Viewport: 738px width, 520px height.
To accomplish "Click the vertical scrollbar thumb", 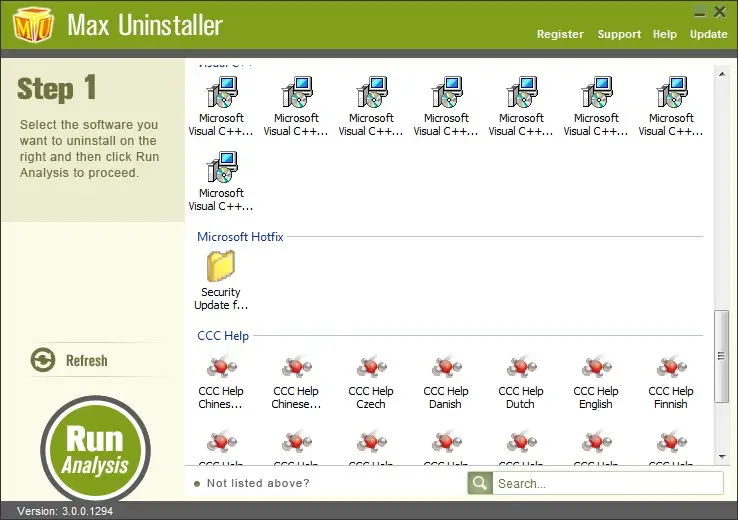I will (721, 356).
